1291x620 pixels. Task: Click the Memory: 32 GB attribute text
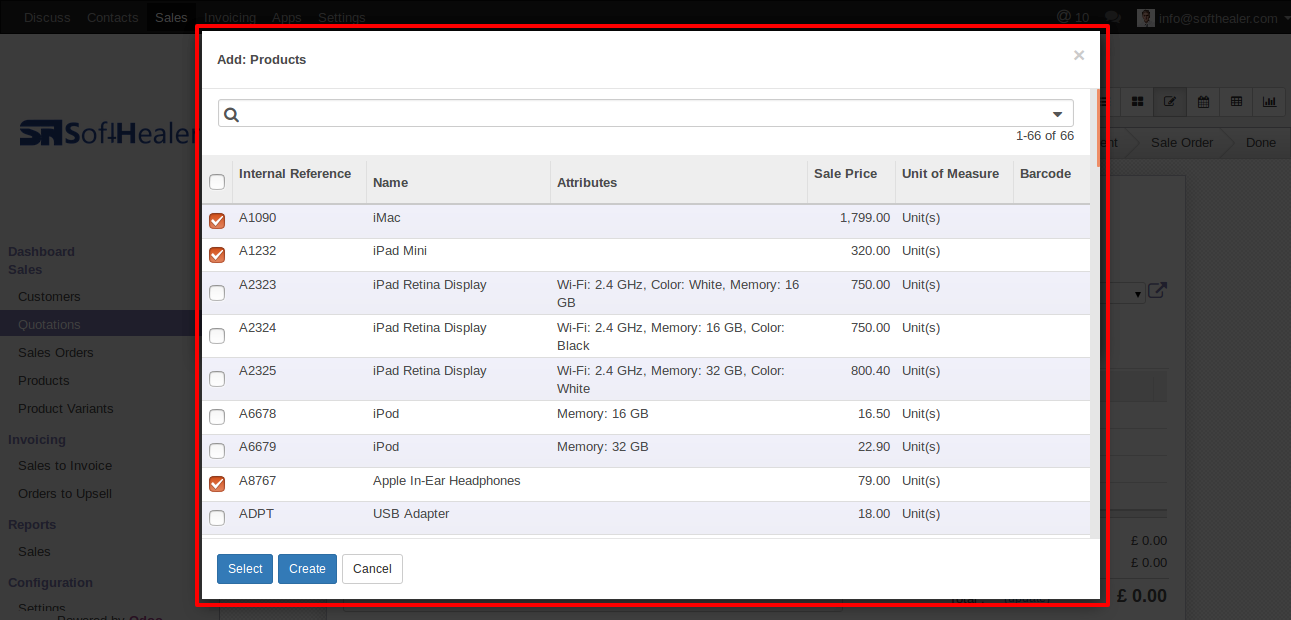pos(603,446)
